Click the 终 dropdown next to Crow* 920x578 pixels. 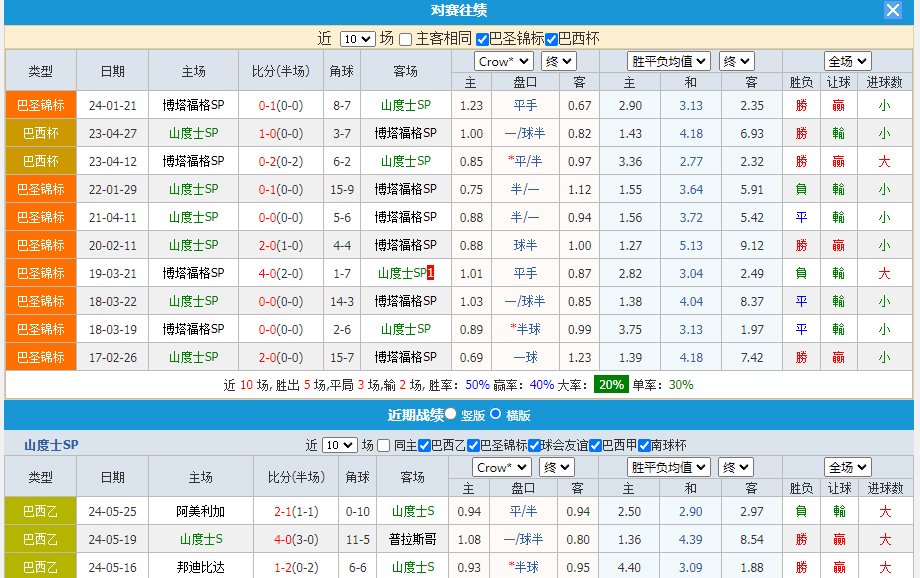[558, 60]
